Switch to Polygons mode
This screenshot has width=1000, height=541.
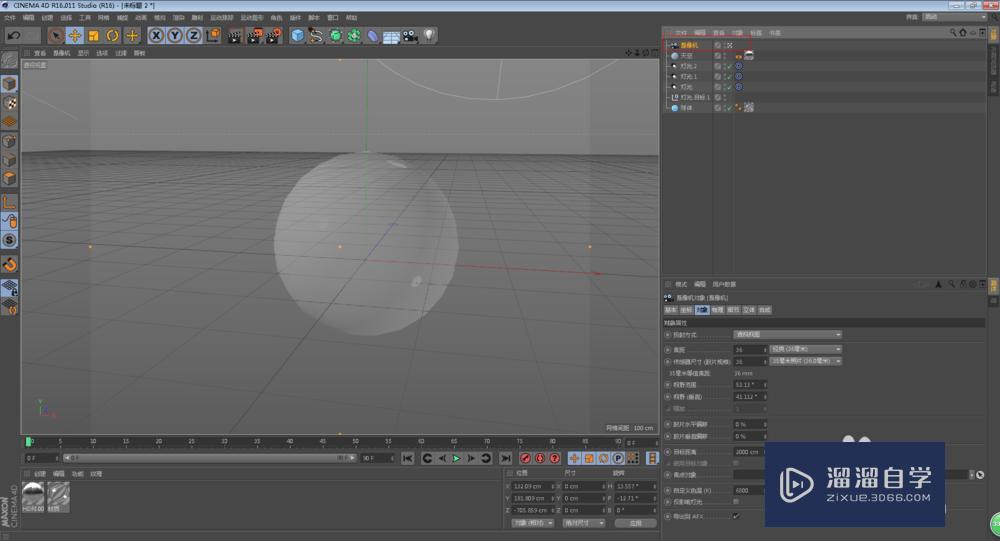pyautogui.click(x=9, y=178)
